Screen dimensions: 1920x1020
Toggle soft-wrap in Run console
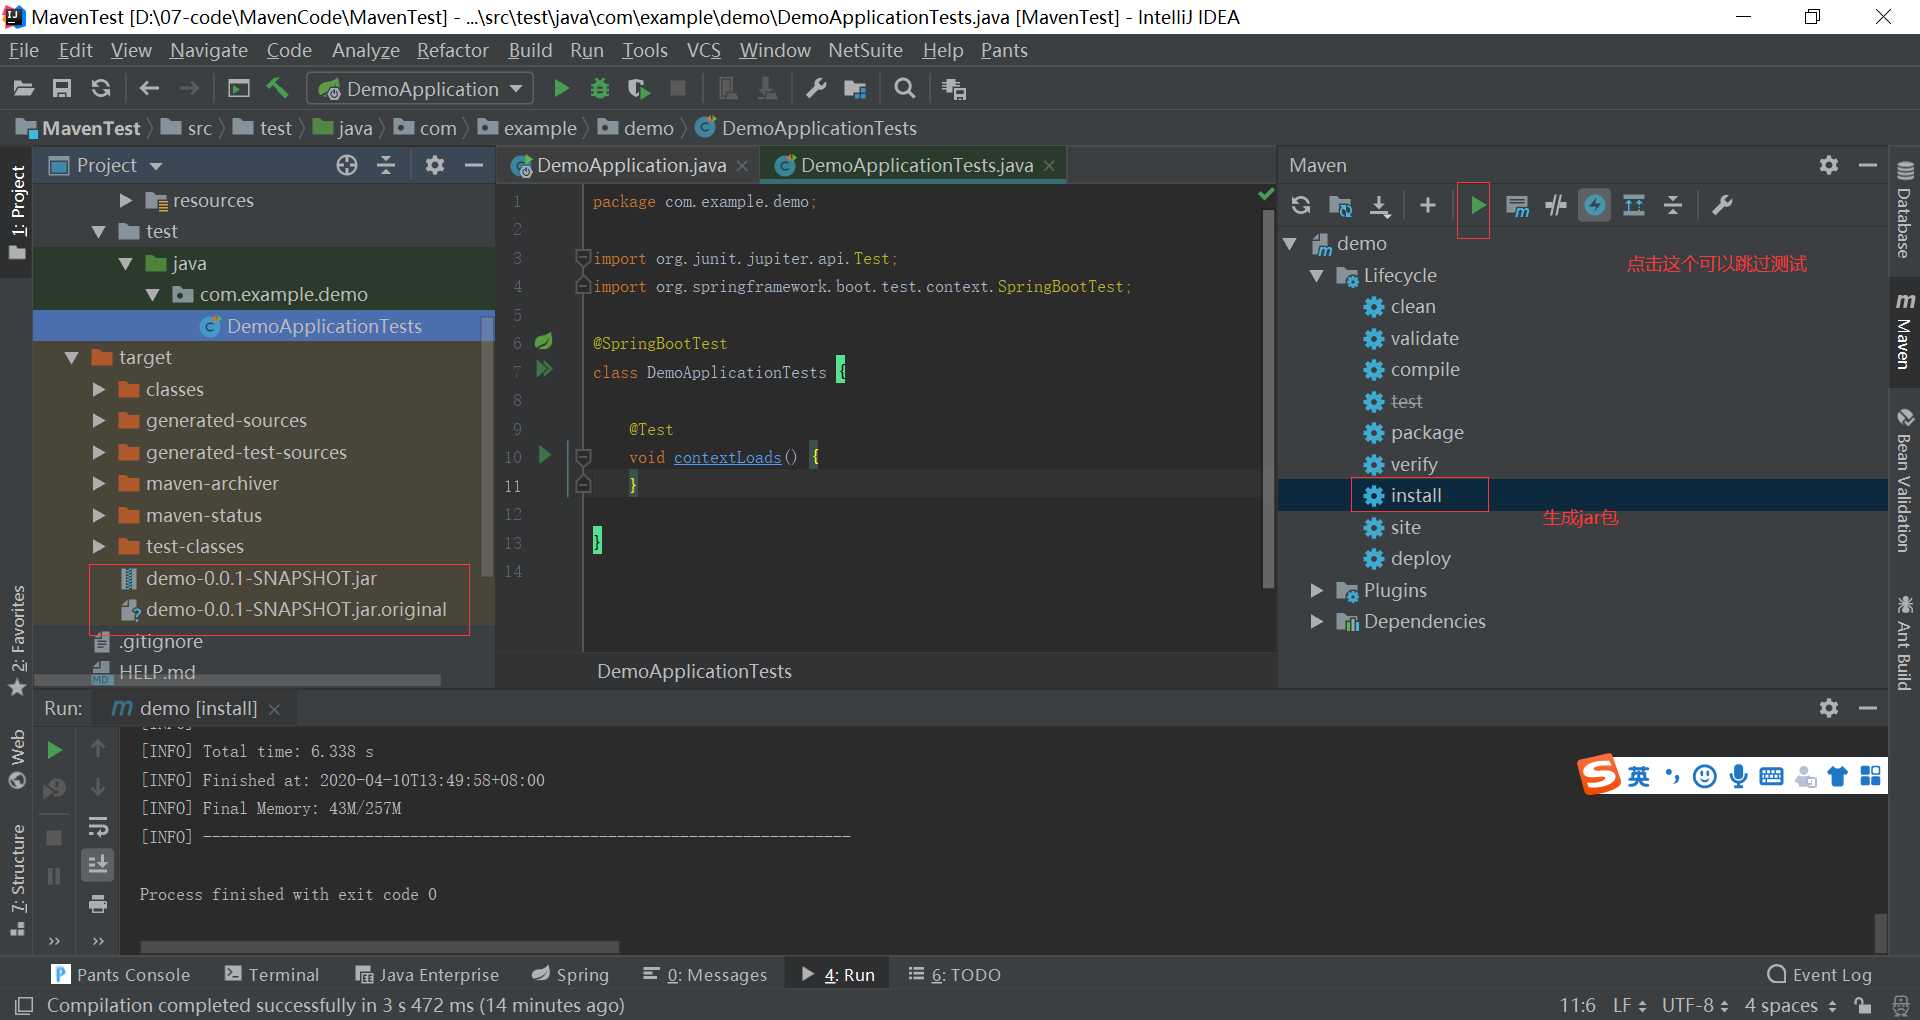pos(98,826)
